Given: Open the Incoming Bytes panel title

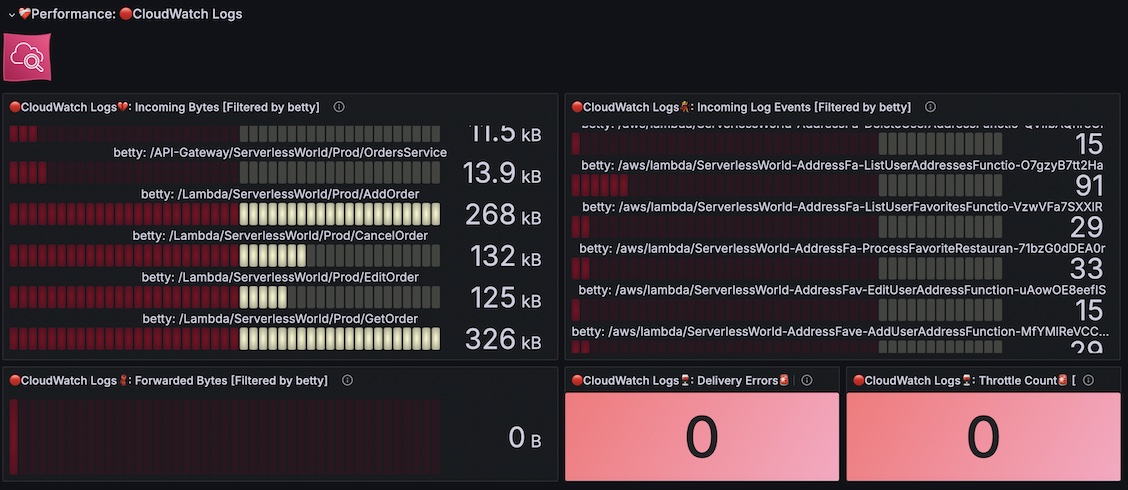Looking at the screenshot, I should click(164, 107).
